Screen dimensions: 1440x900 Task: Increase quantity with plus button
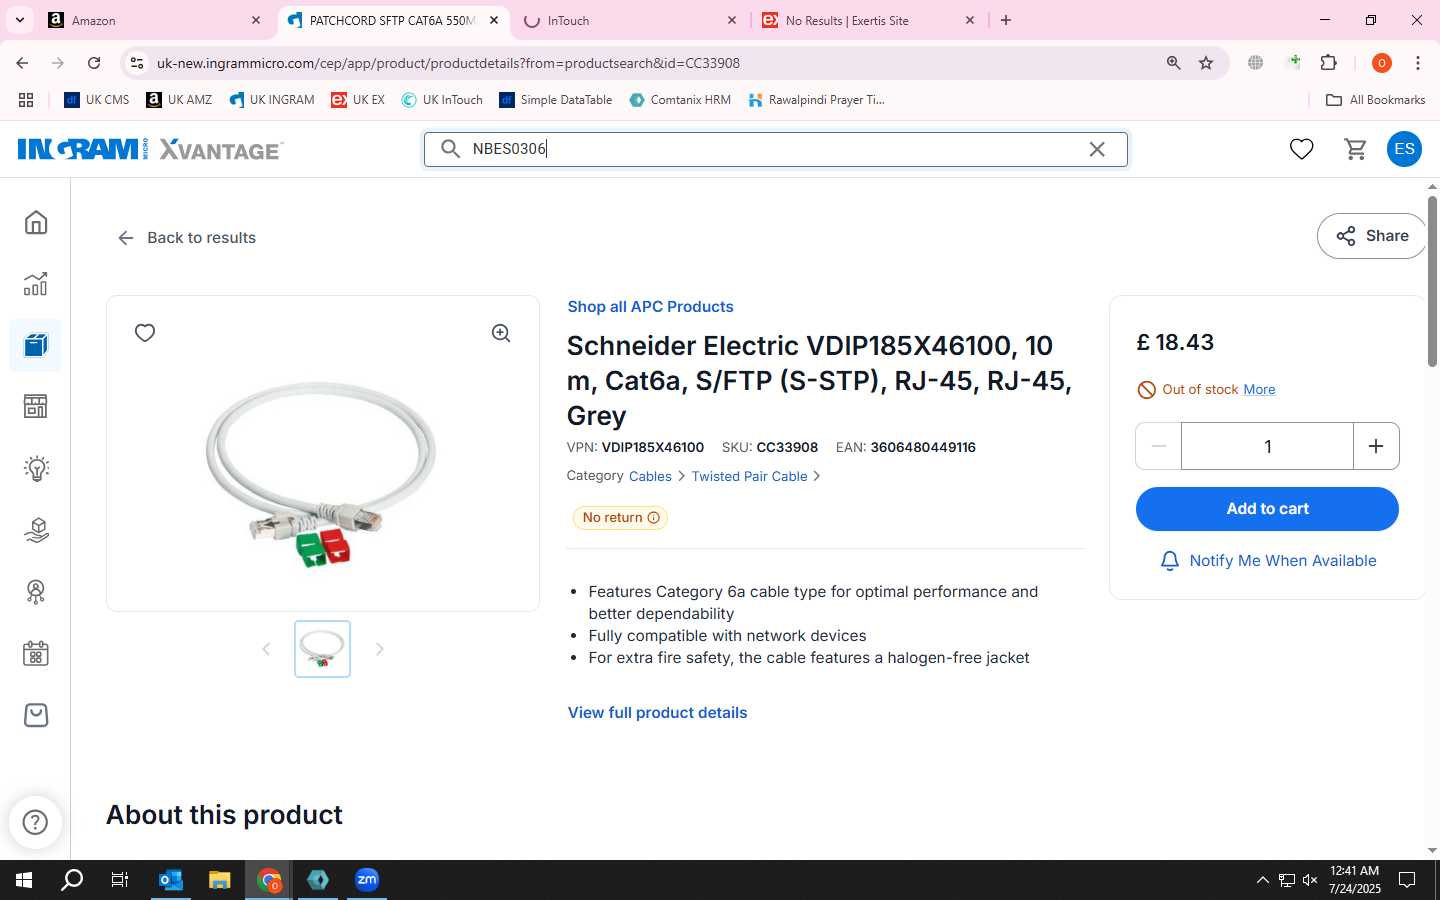tap(1376, 446)
